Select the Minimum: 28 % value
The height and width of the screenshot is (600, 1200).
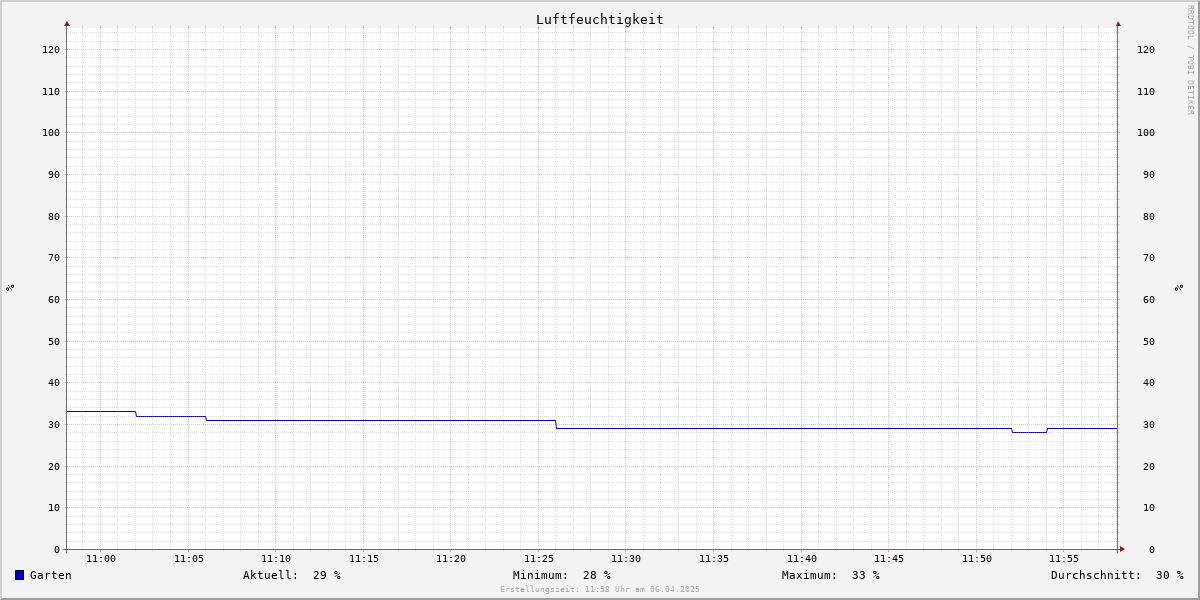[x=562, y=575]
